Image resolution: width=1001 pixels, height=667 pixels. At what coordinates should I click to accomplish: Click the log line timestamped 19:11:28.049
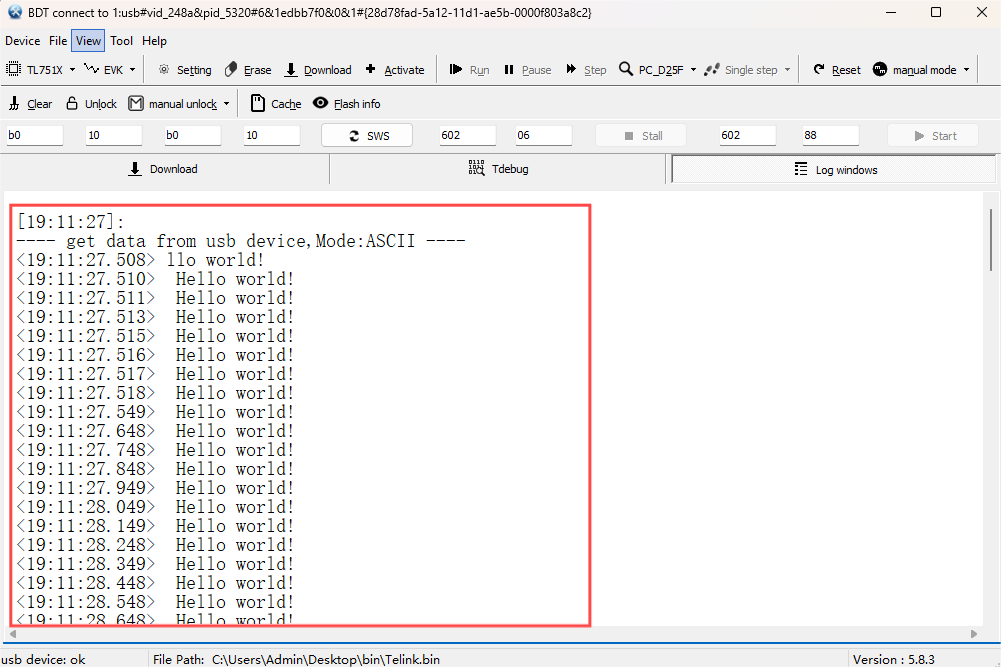[154, 507]
